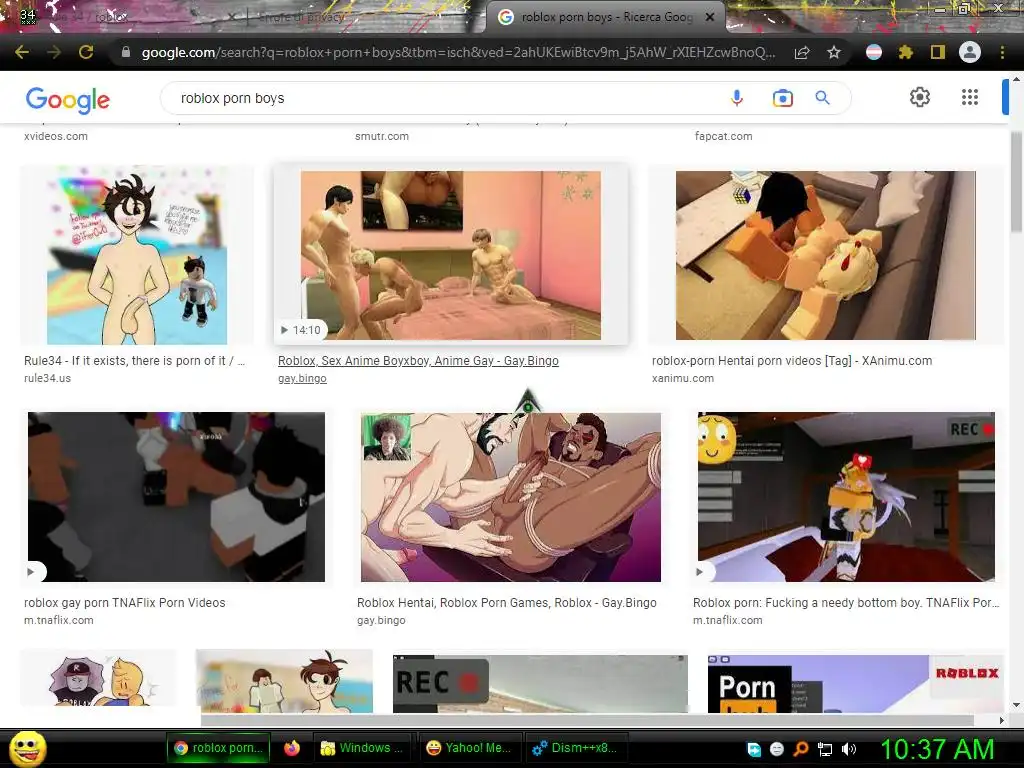View site info via the padlock icon
This screenshot has width=1024, height=768.
pos(125,52)
